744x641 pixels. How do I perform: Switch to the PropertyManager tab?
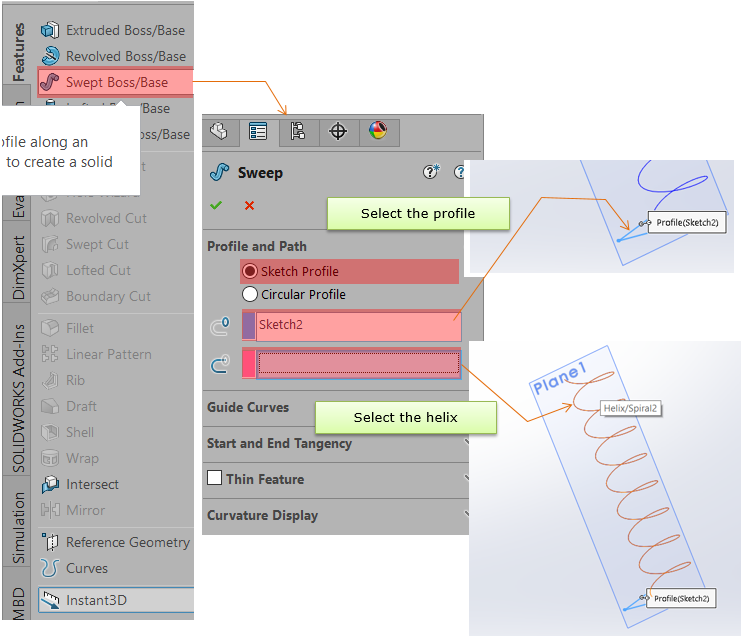259,131
